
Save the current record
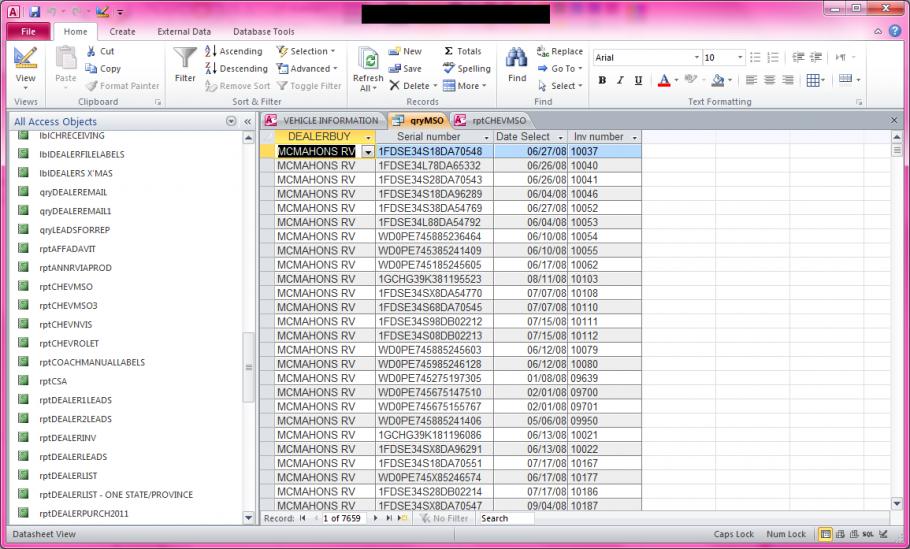pos(405,68)
